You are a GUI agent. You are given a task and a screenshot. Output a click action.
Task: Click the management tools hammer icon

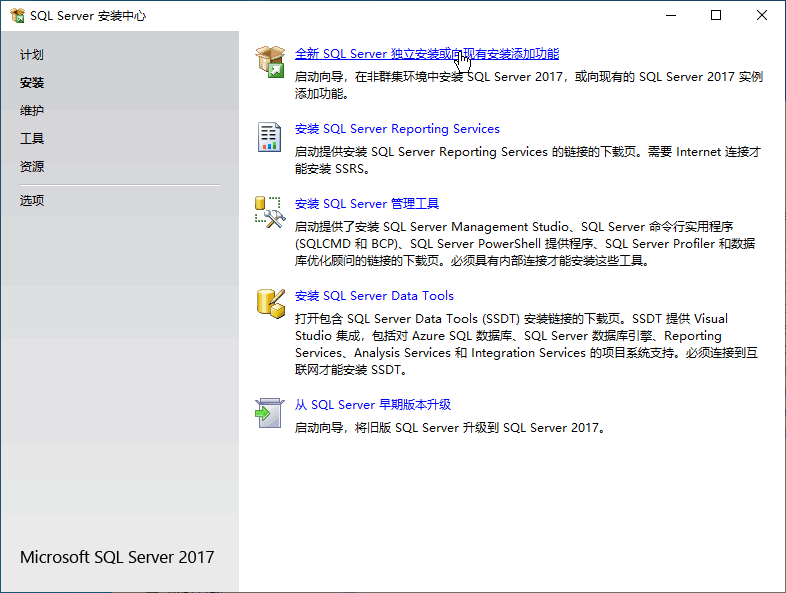click(270, 212)
